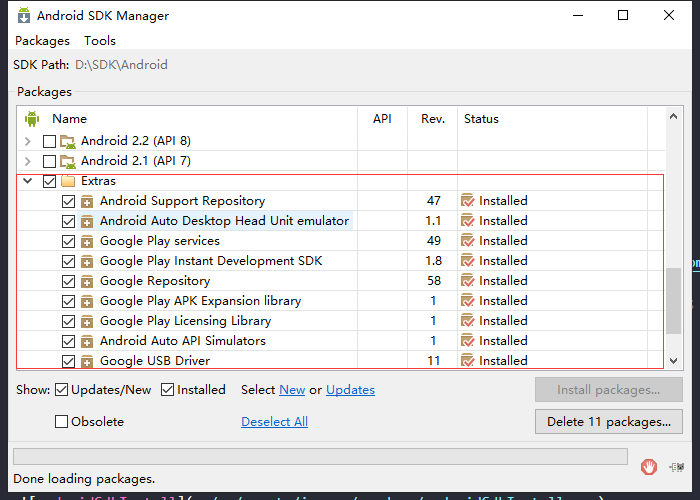Viewport: 700px width, 500px height.
Task: Click the Delete 11 packages button
Action: point(609,421)
